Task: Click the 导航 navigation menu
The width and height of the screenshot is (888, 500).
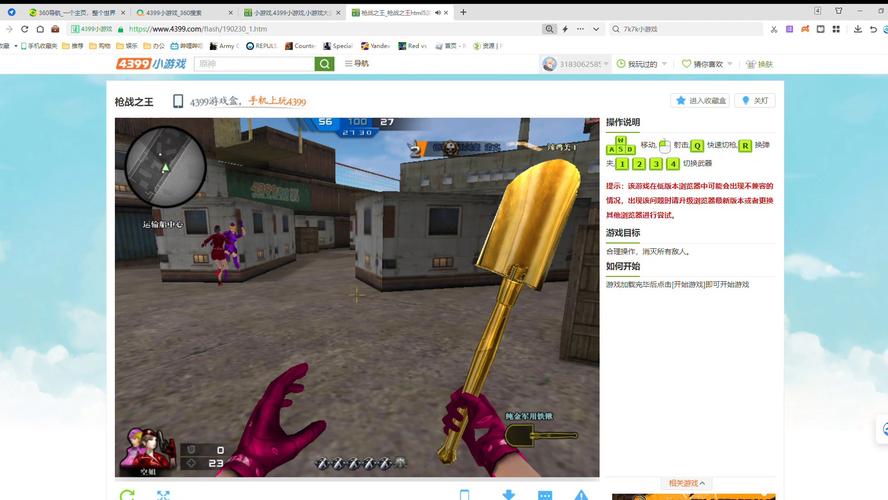Action: (x=357, y=64)
